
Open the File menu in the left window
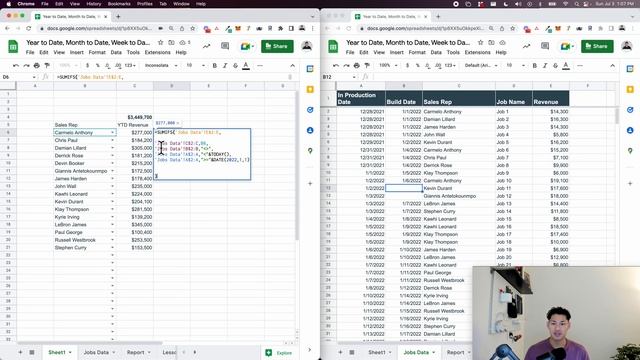[x=30, y=52]
